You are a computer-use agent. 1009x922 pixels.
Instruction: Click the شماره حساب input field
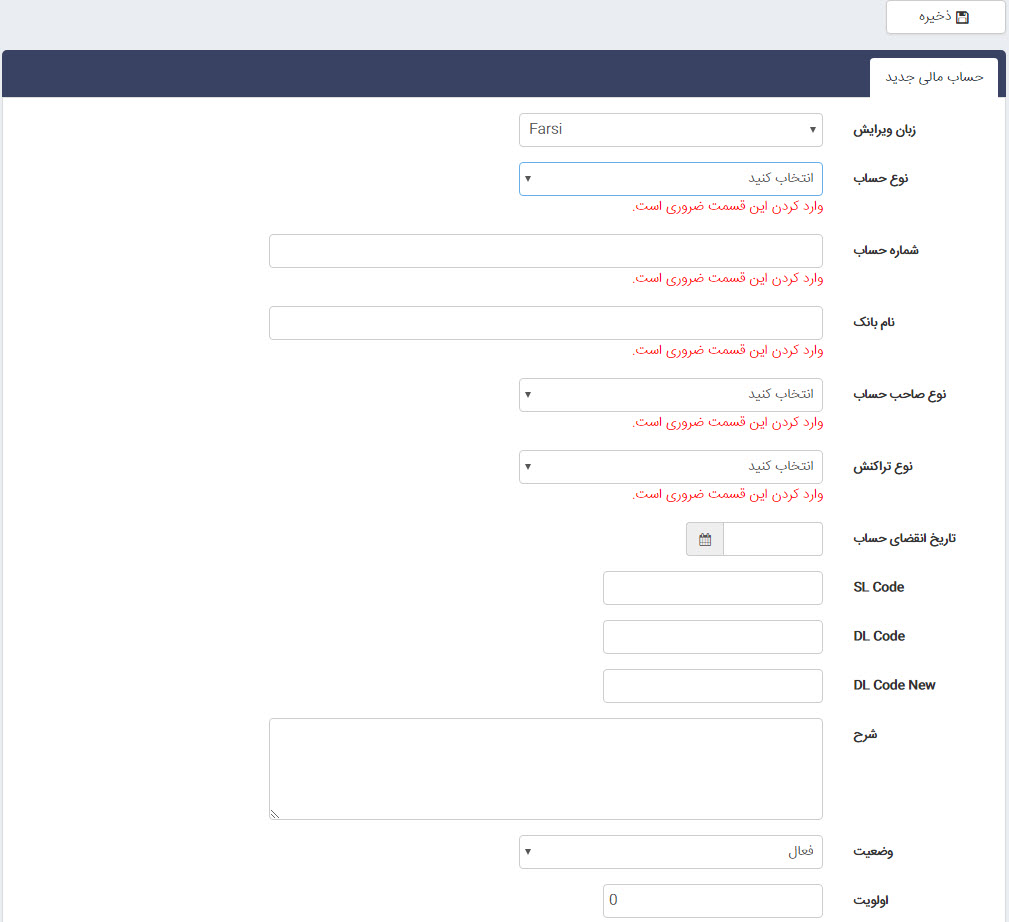pos(545,251)
